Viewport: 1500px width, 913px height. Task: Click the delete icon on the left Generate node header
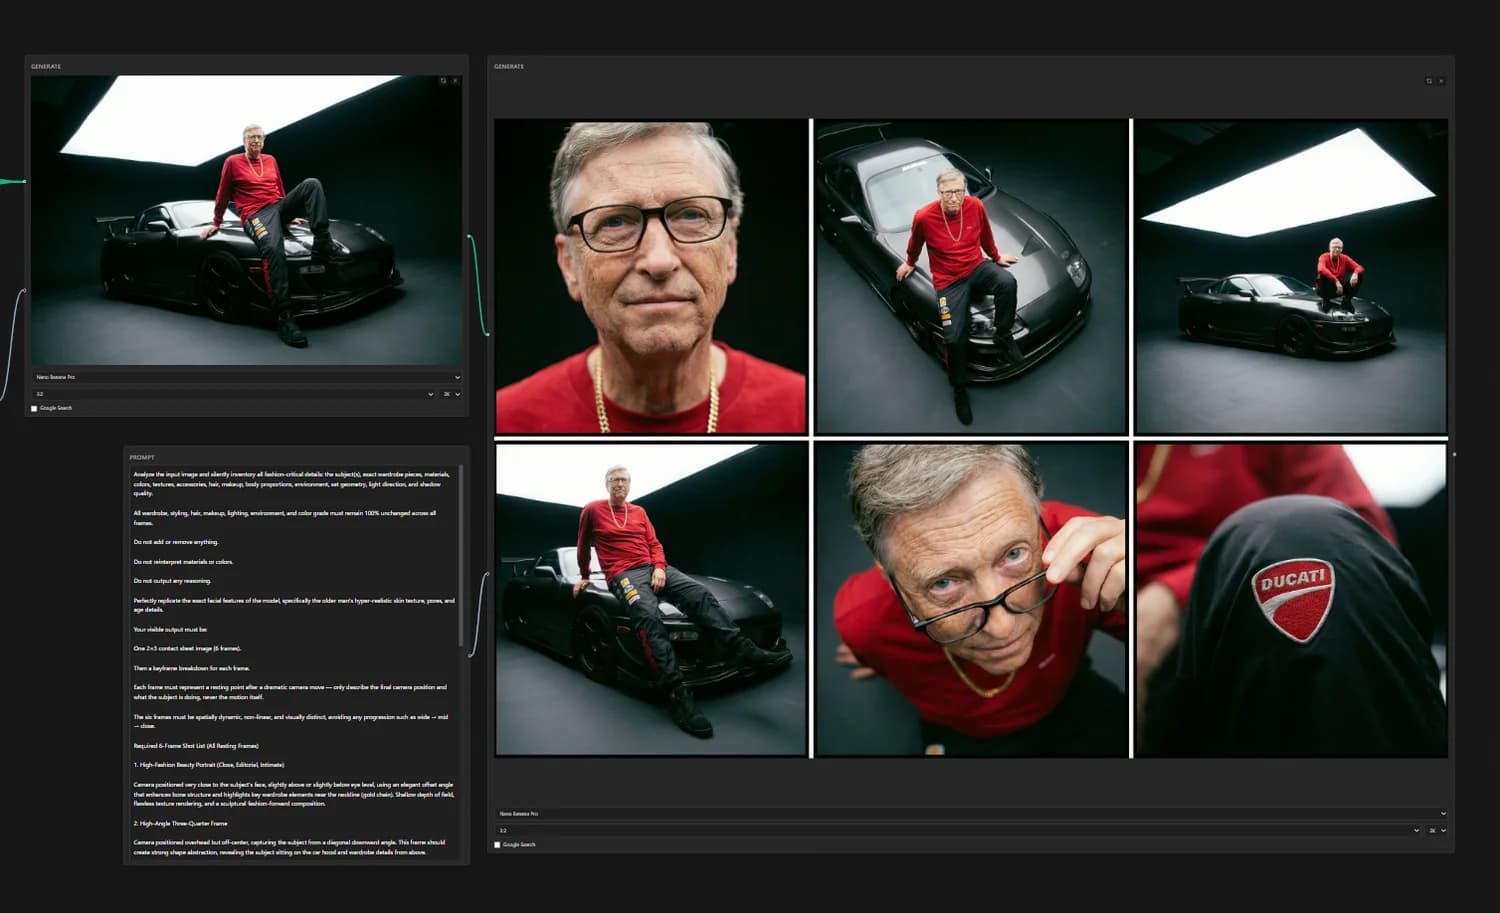pos(456,81)
